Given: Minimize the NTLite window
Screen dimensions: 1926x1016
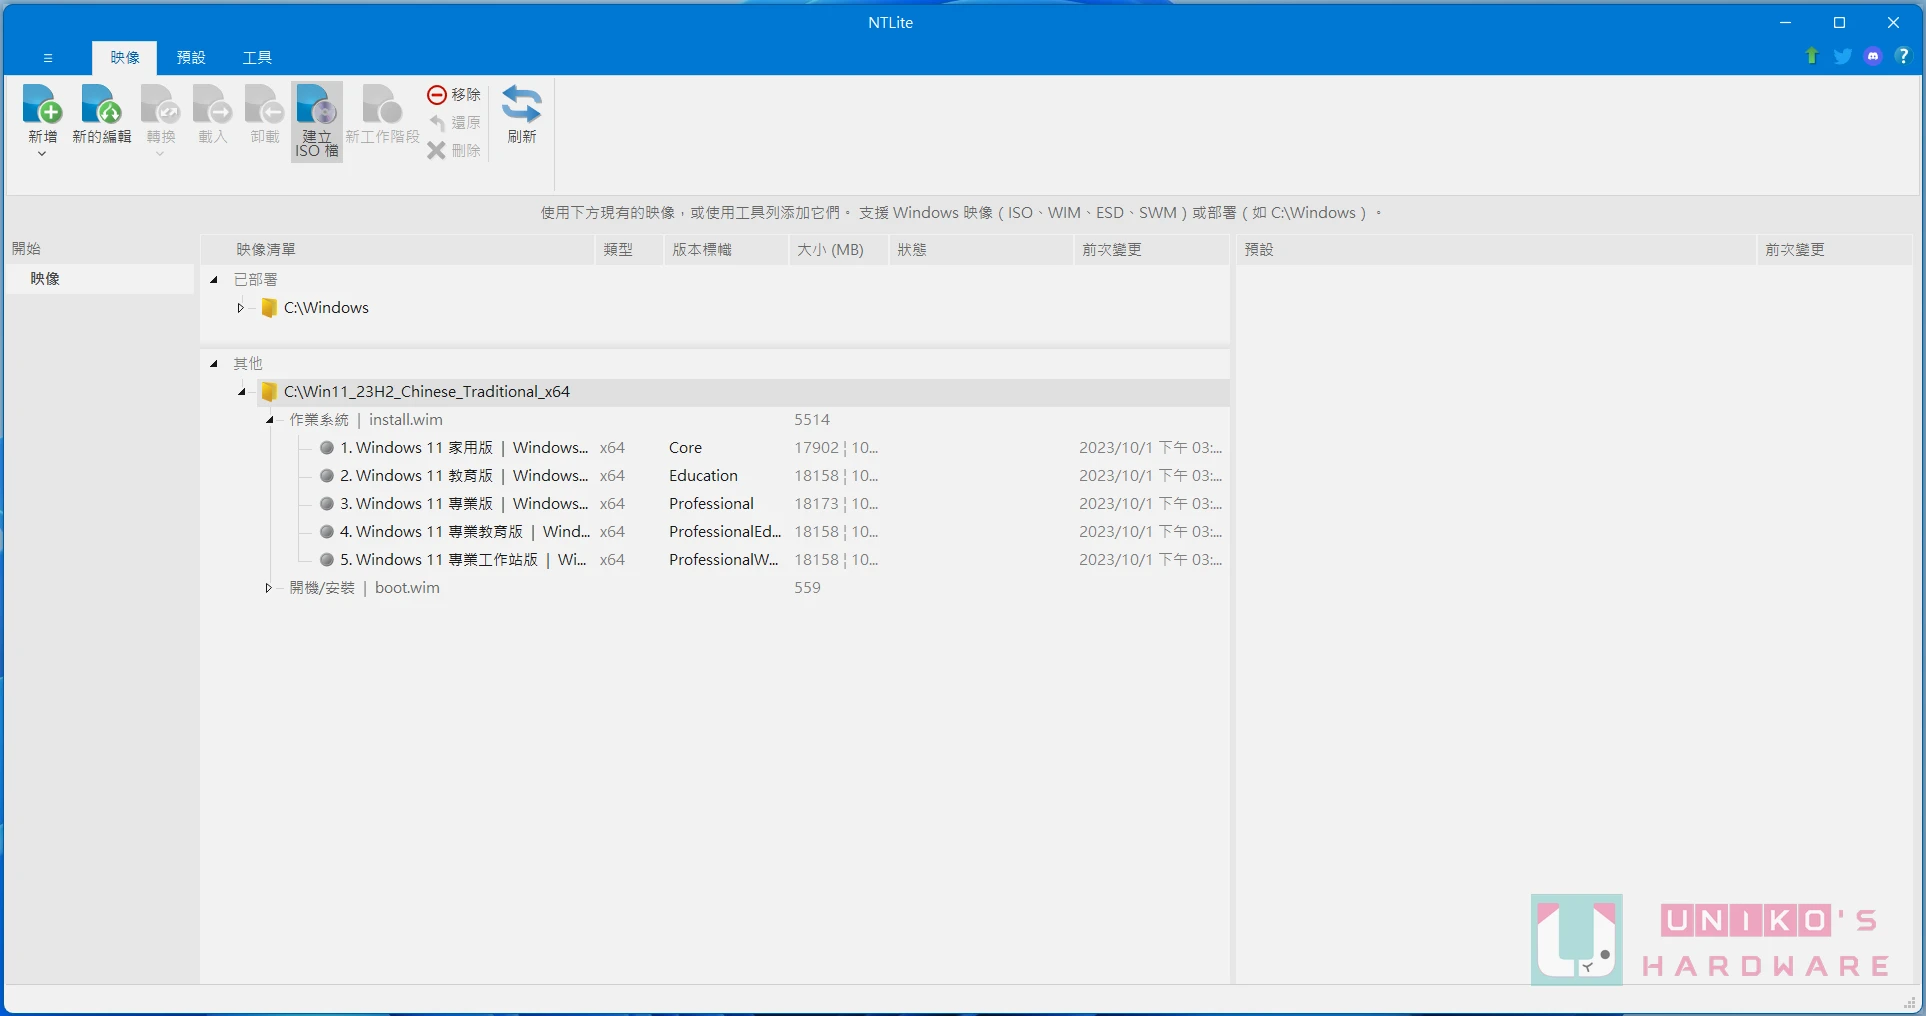Looking at the screenshot, I should point(1785,22).
